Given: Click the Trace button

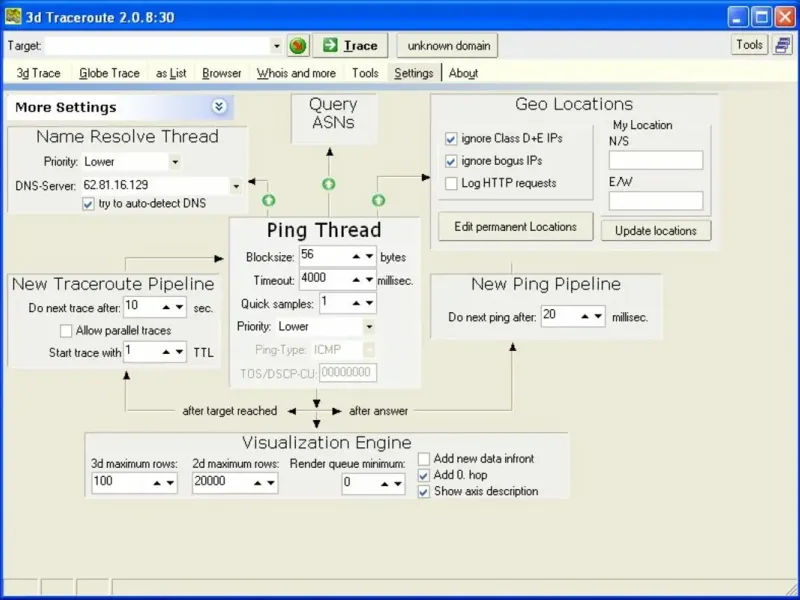Looking at the screenshot, I should (x=350, y=45).
